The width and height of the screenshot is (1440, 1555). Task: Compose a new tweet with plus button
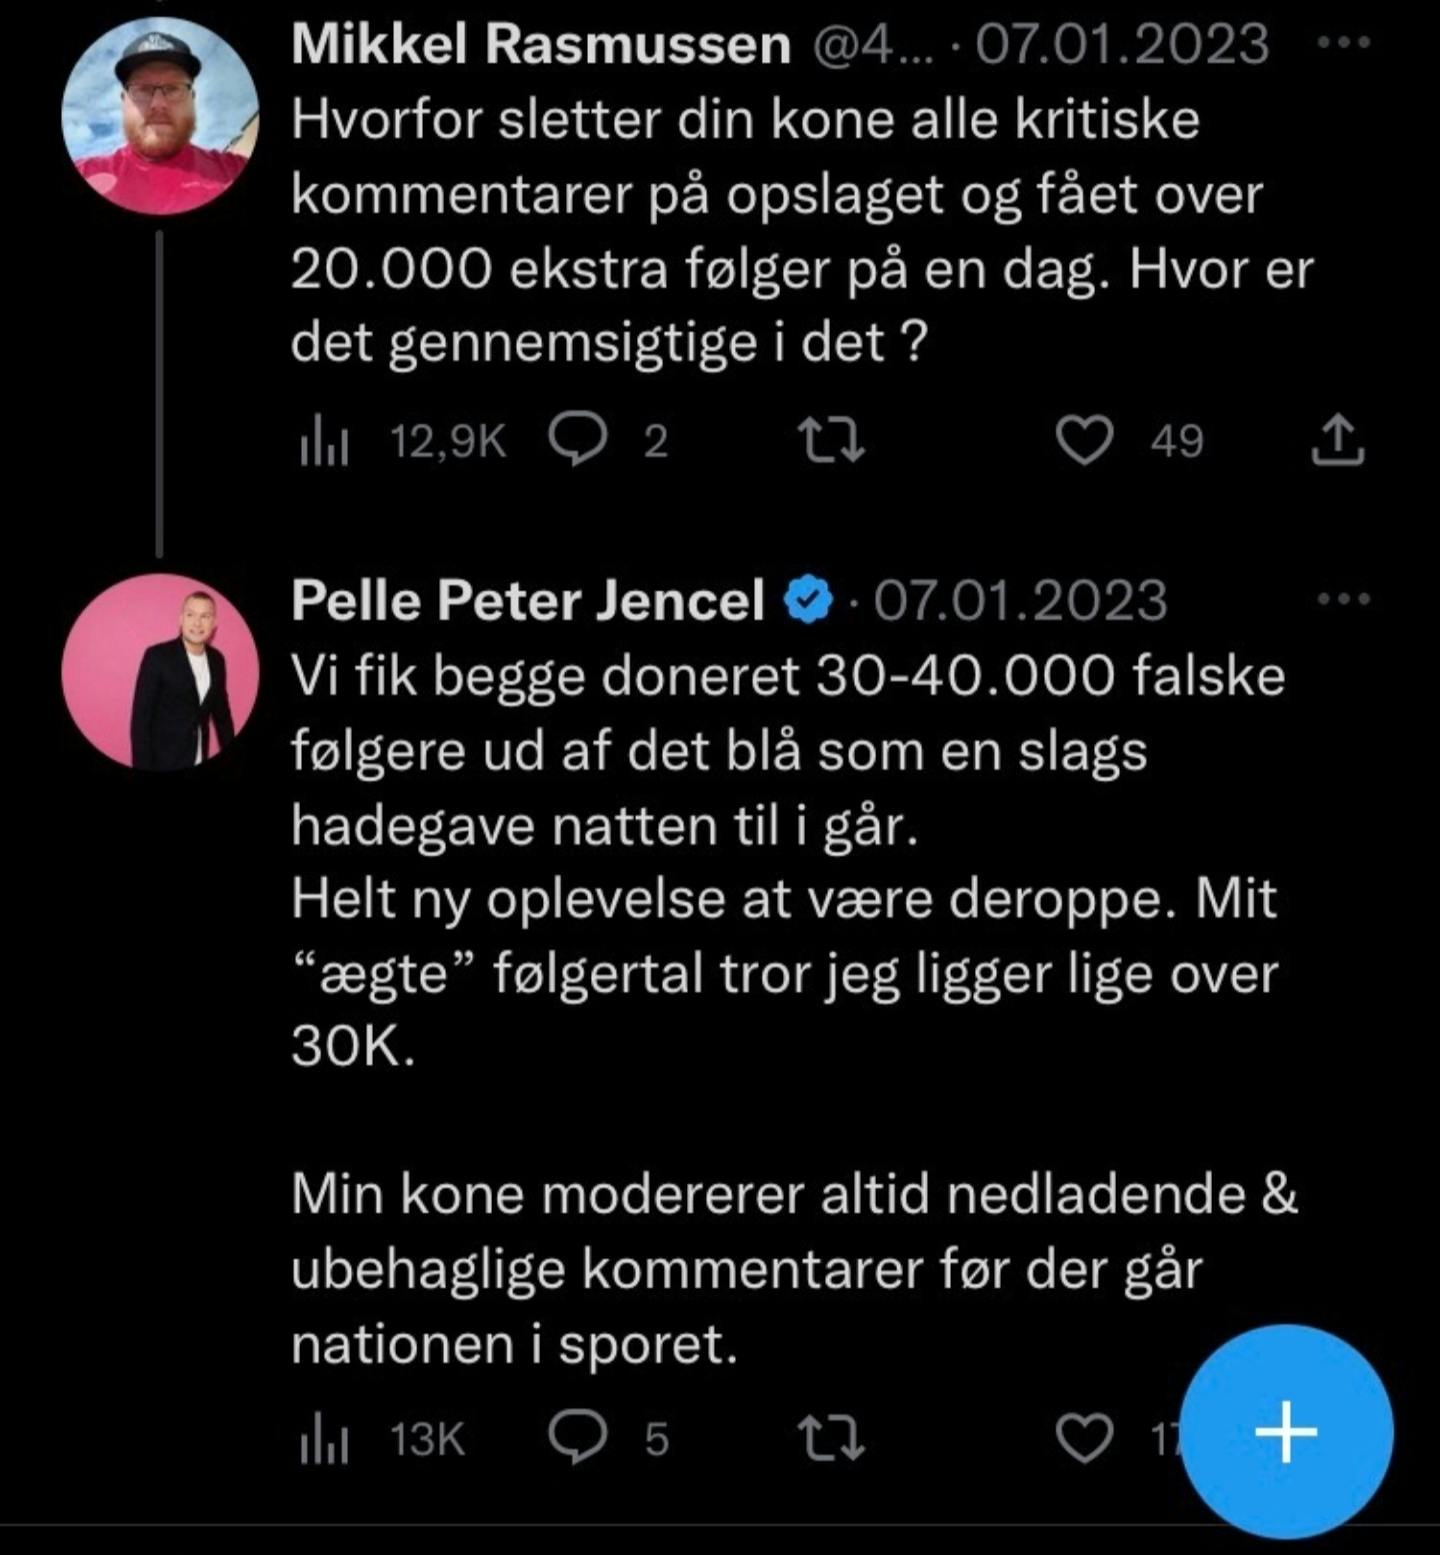pyautogui.click(x=1286, y=1431)
